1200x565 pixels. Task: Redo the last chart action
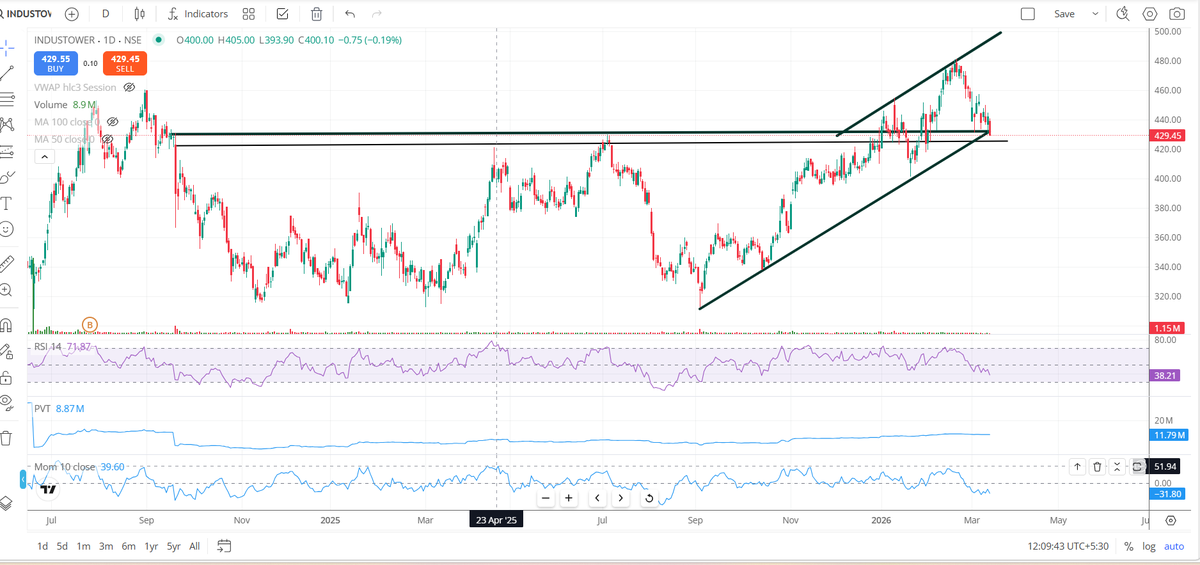pyautogui.click(x=377, y=14)
